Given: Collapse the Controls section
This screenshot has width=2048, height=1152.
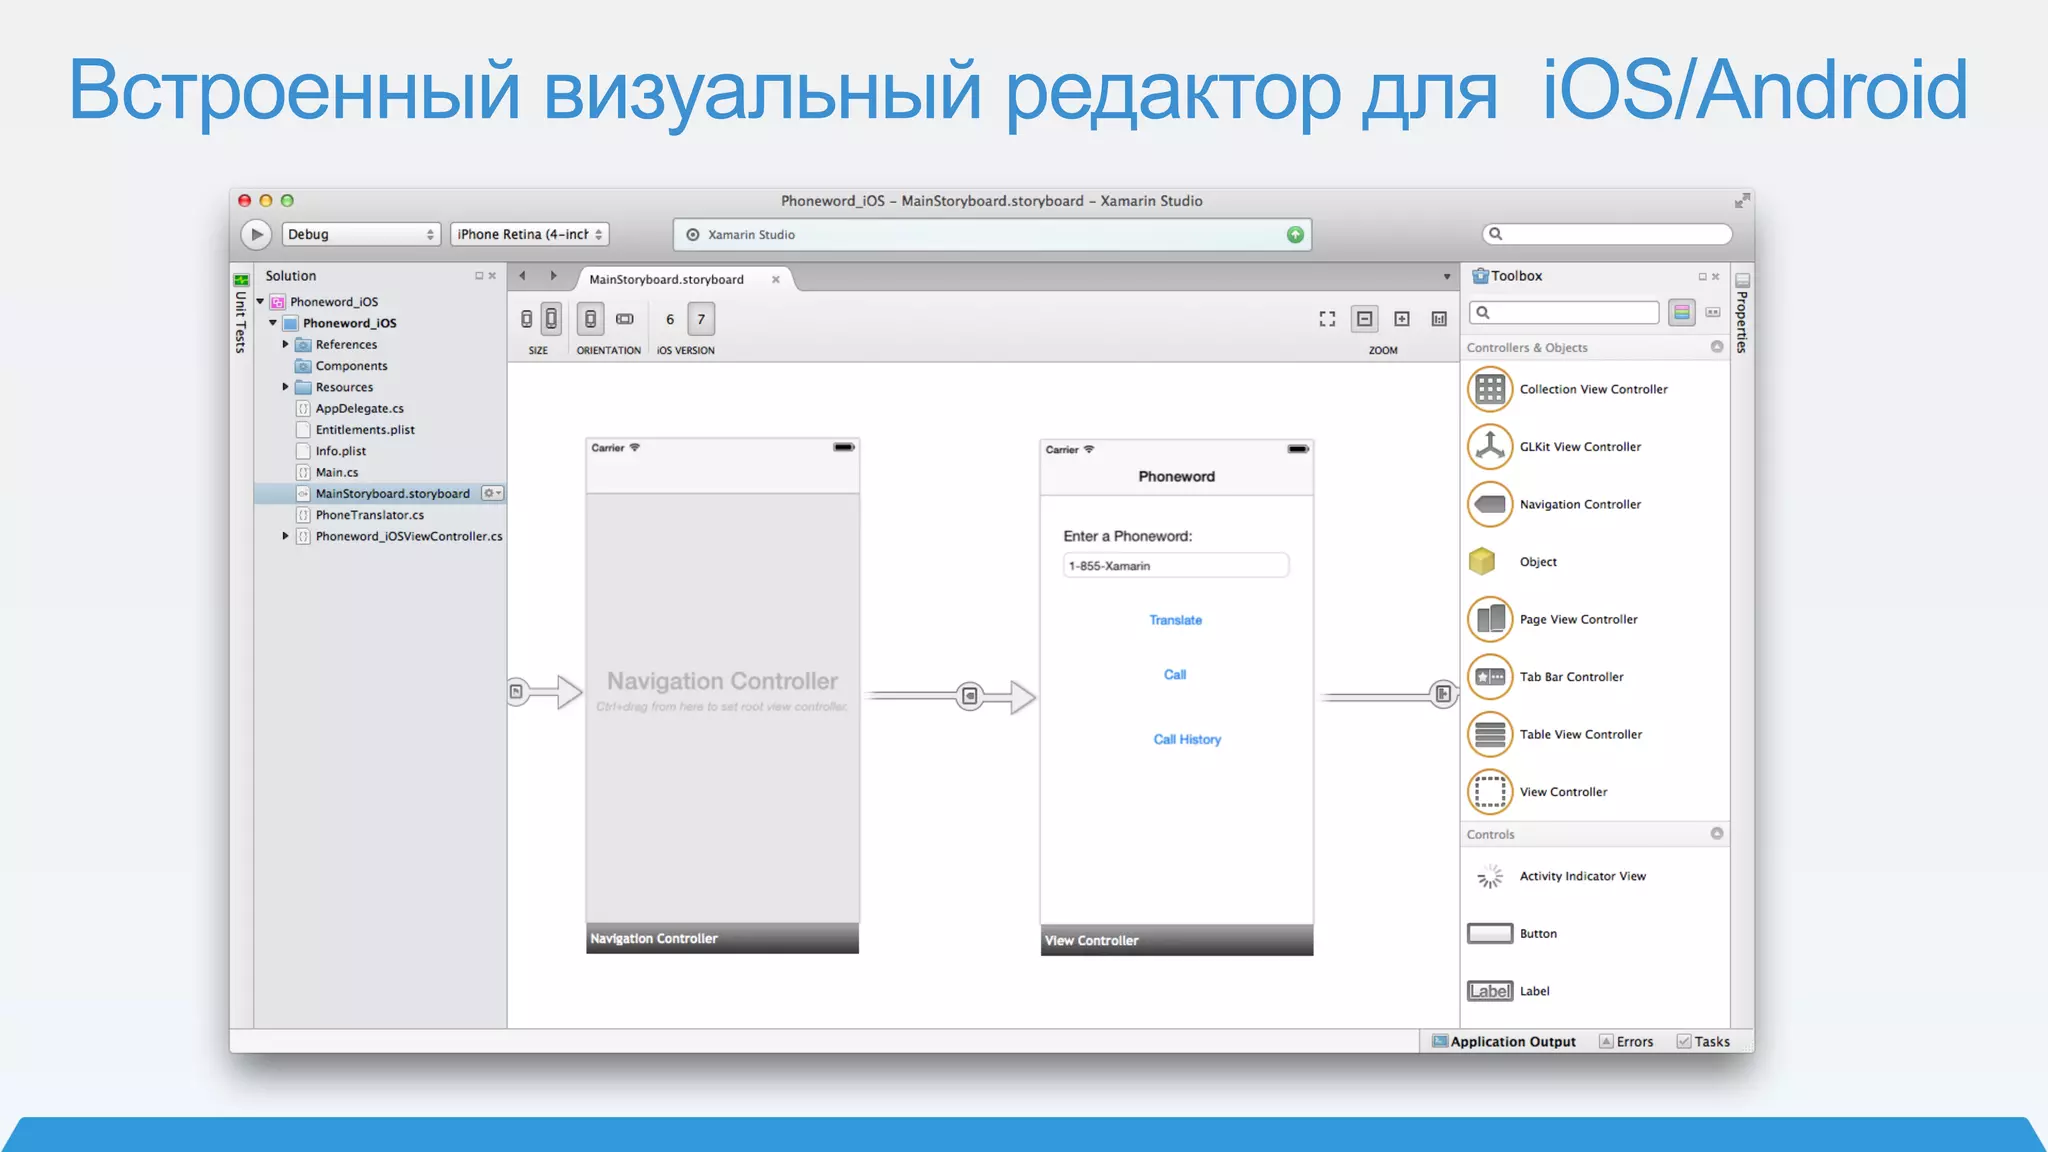Looking at the screenshot, I should 1717,833.
